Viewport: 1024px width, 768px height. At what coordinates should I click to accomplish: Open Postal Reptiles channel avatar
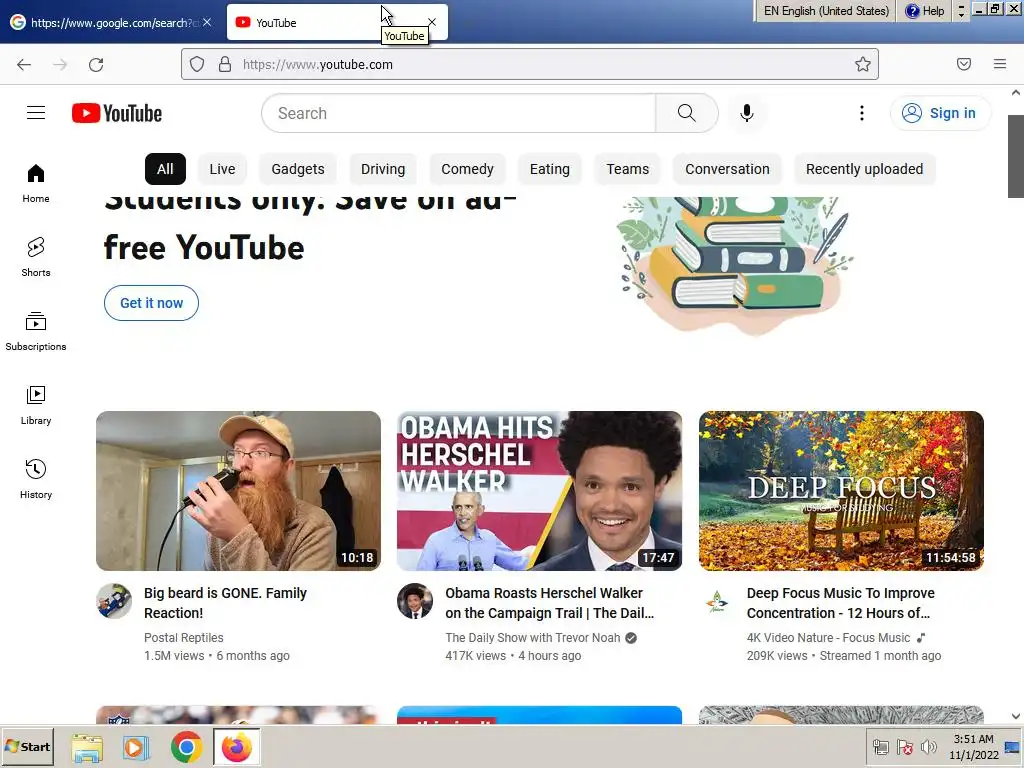pyautogui.click(x=114, y=601)
